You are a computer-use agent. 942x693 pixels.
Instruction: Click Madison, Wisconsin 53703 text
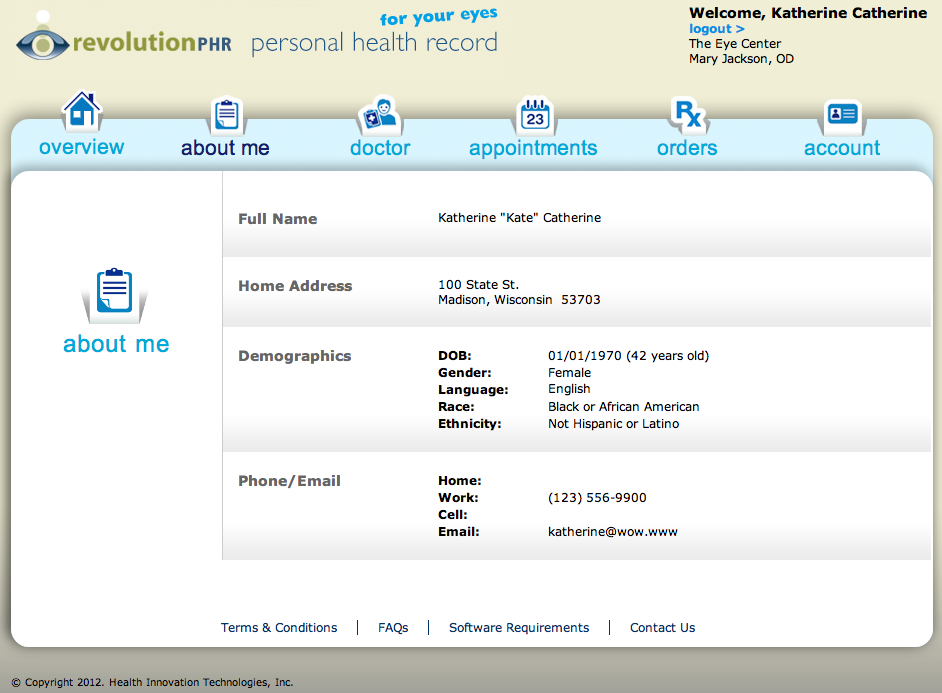click(x=519, y=300)
